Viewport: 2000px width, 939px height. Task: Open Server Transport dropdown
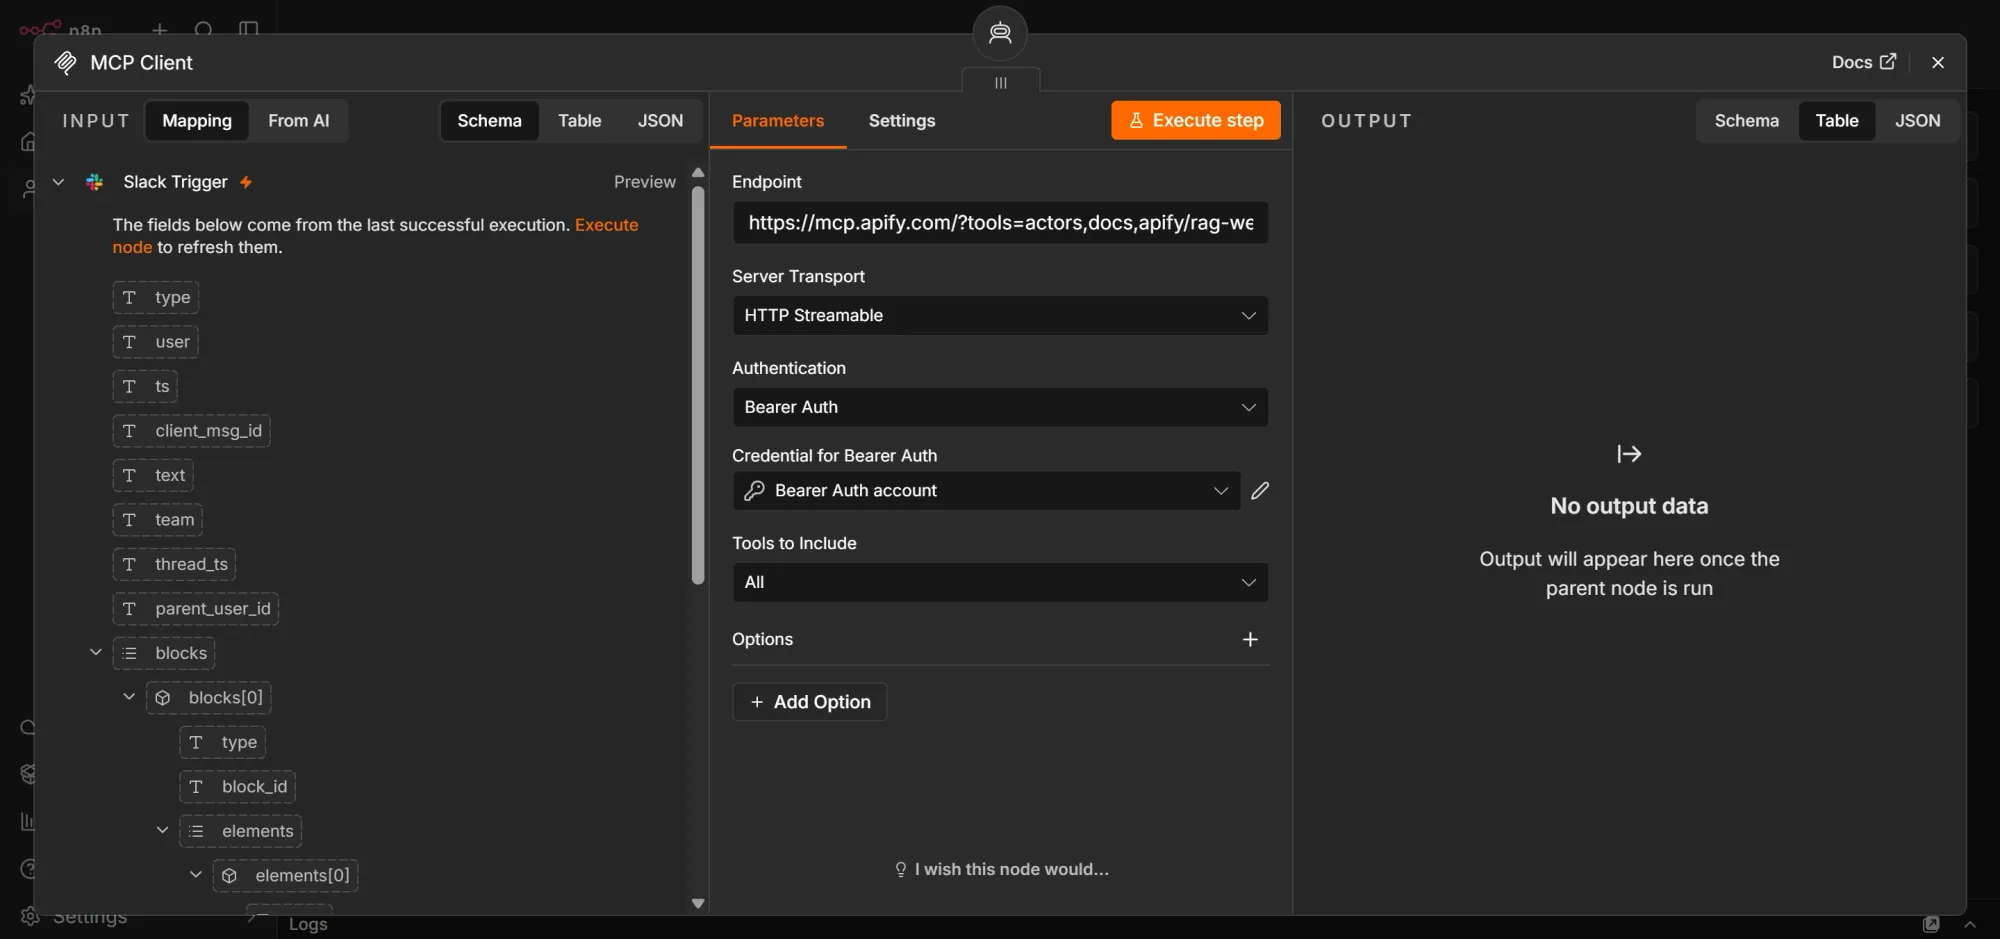pyautogui.click(x=1000, y=316)
